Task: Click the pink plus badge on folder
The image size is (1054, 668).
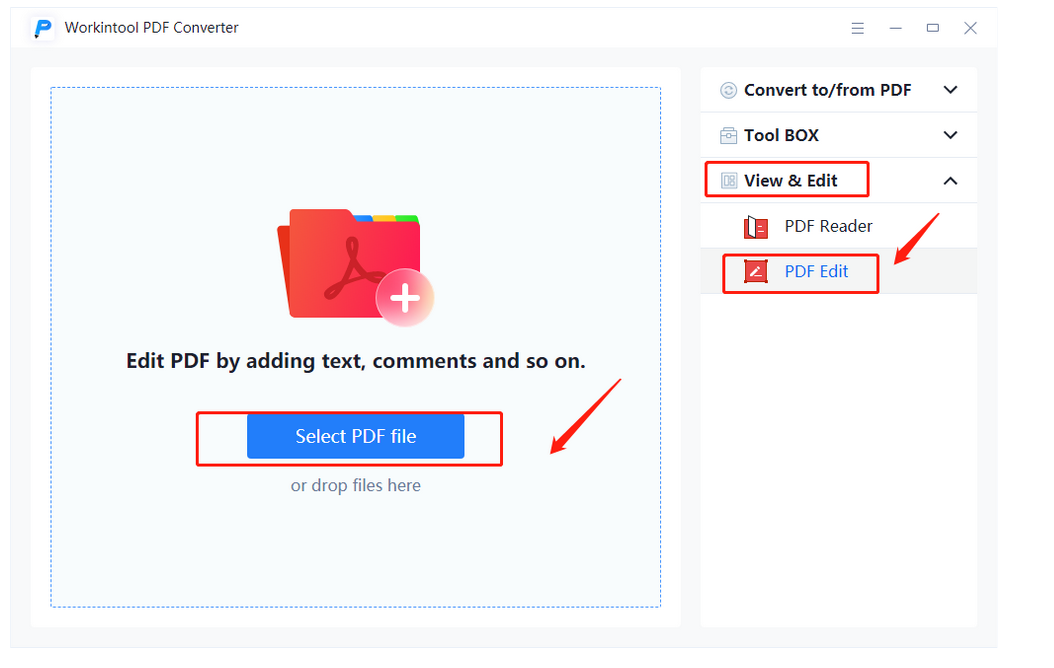Action: click(x=404, y=298)
